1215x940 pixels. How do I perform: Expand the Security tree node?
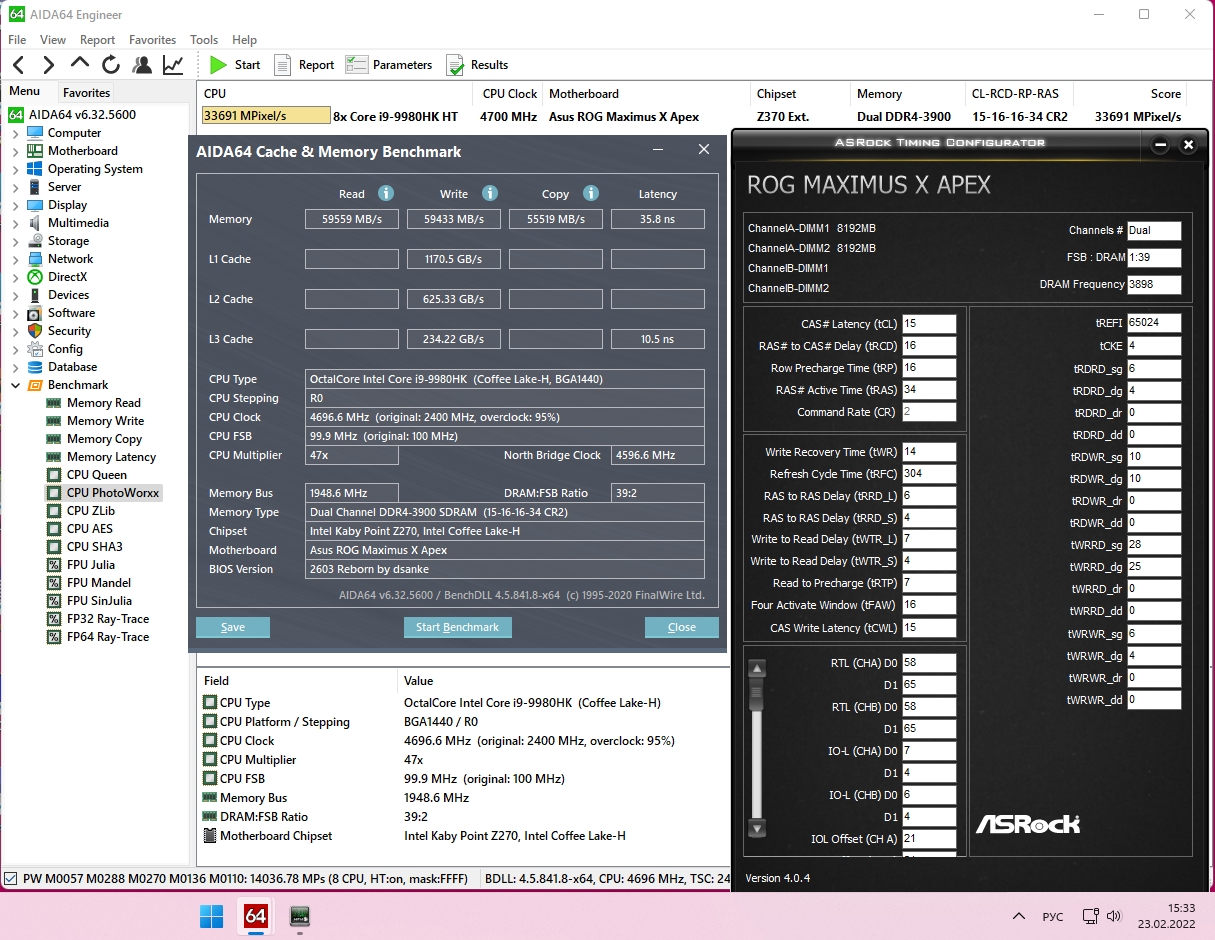coord(15,331)
